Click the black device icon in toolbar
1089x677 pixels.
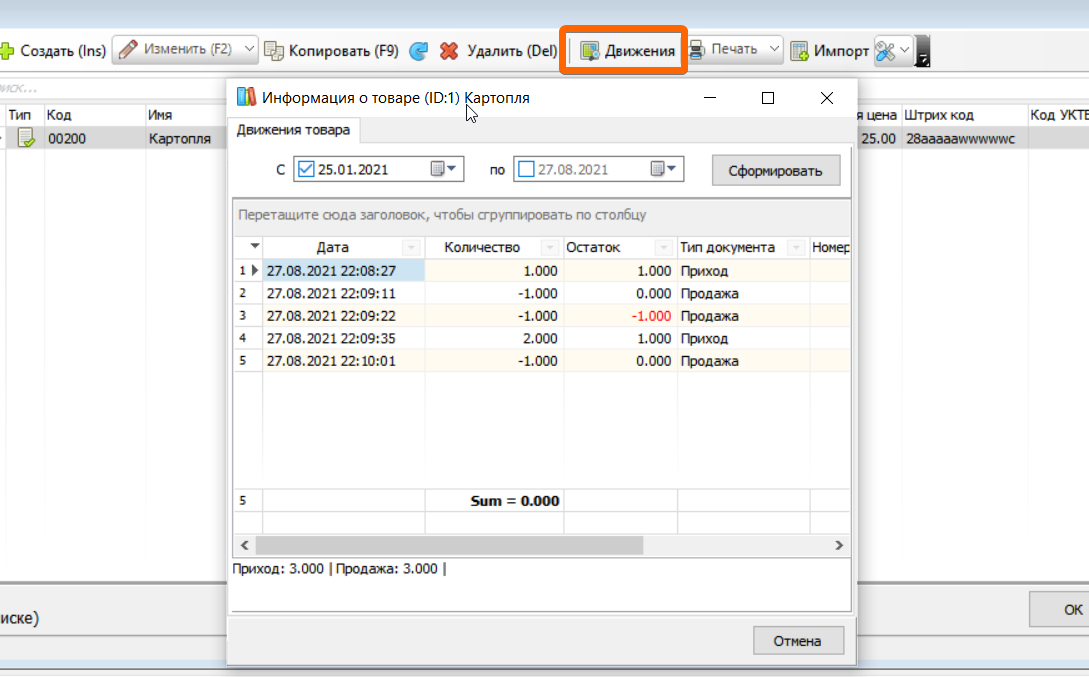pos(922,51)
